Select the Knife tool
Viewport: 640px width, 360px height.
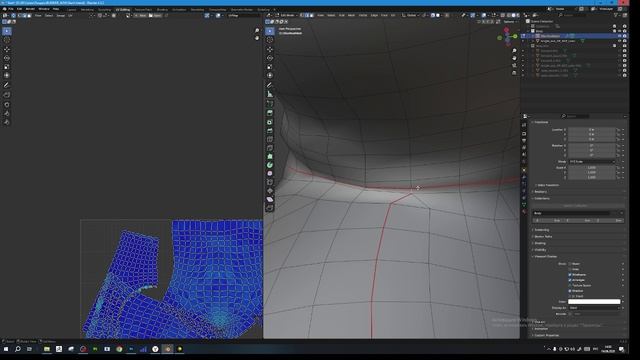[x=270, y=148]
